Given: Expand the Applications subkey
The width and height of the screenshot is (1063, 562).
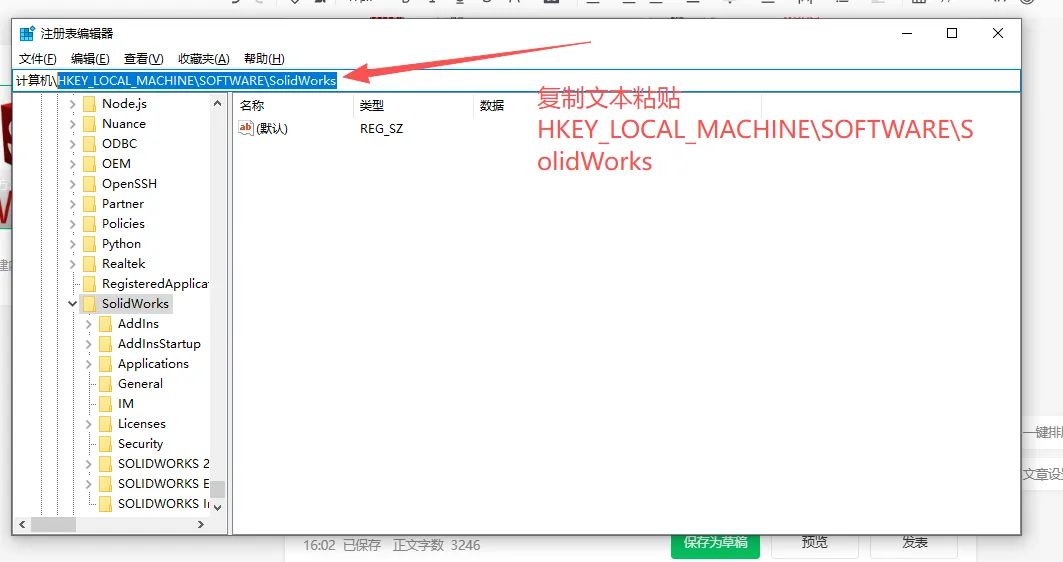Looking at the screenshot, I should coord(88,365).
